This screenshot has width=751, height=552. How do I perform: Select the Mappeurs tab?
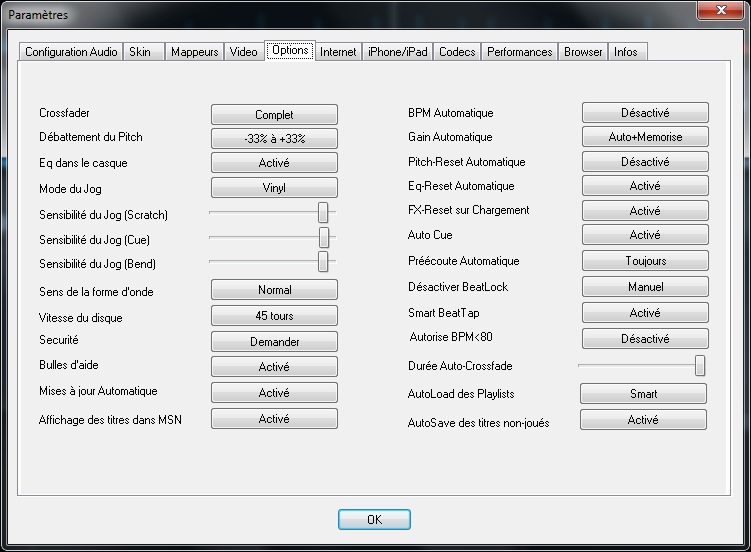[194, 52]
